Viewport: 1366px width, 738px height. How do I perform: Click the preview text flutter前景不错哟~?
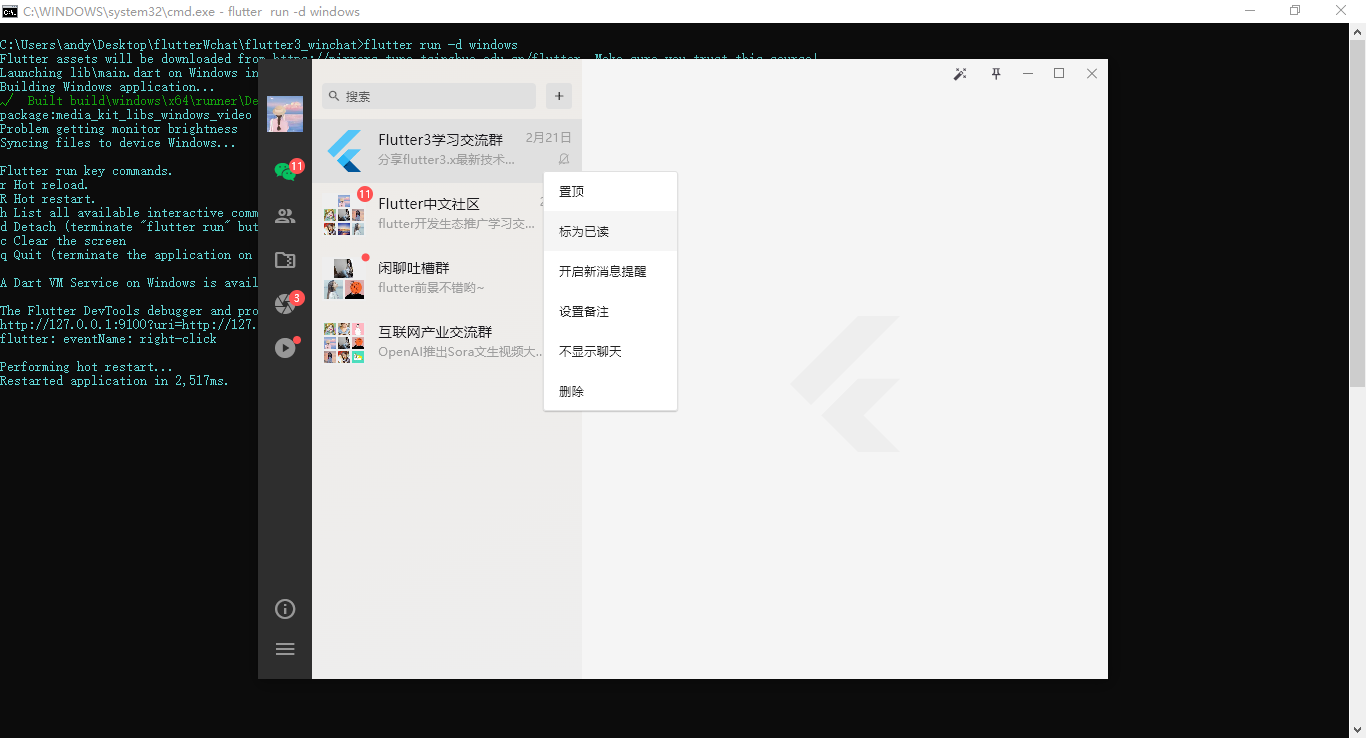tap(431, 288)
